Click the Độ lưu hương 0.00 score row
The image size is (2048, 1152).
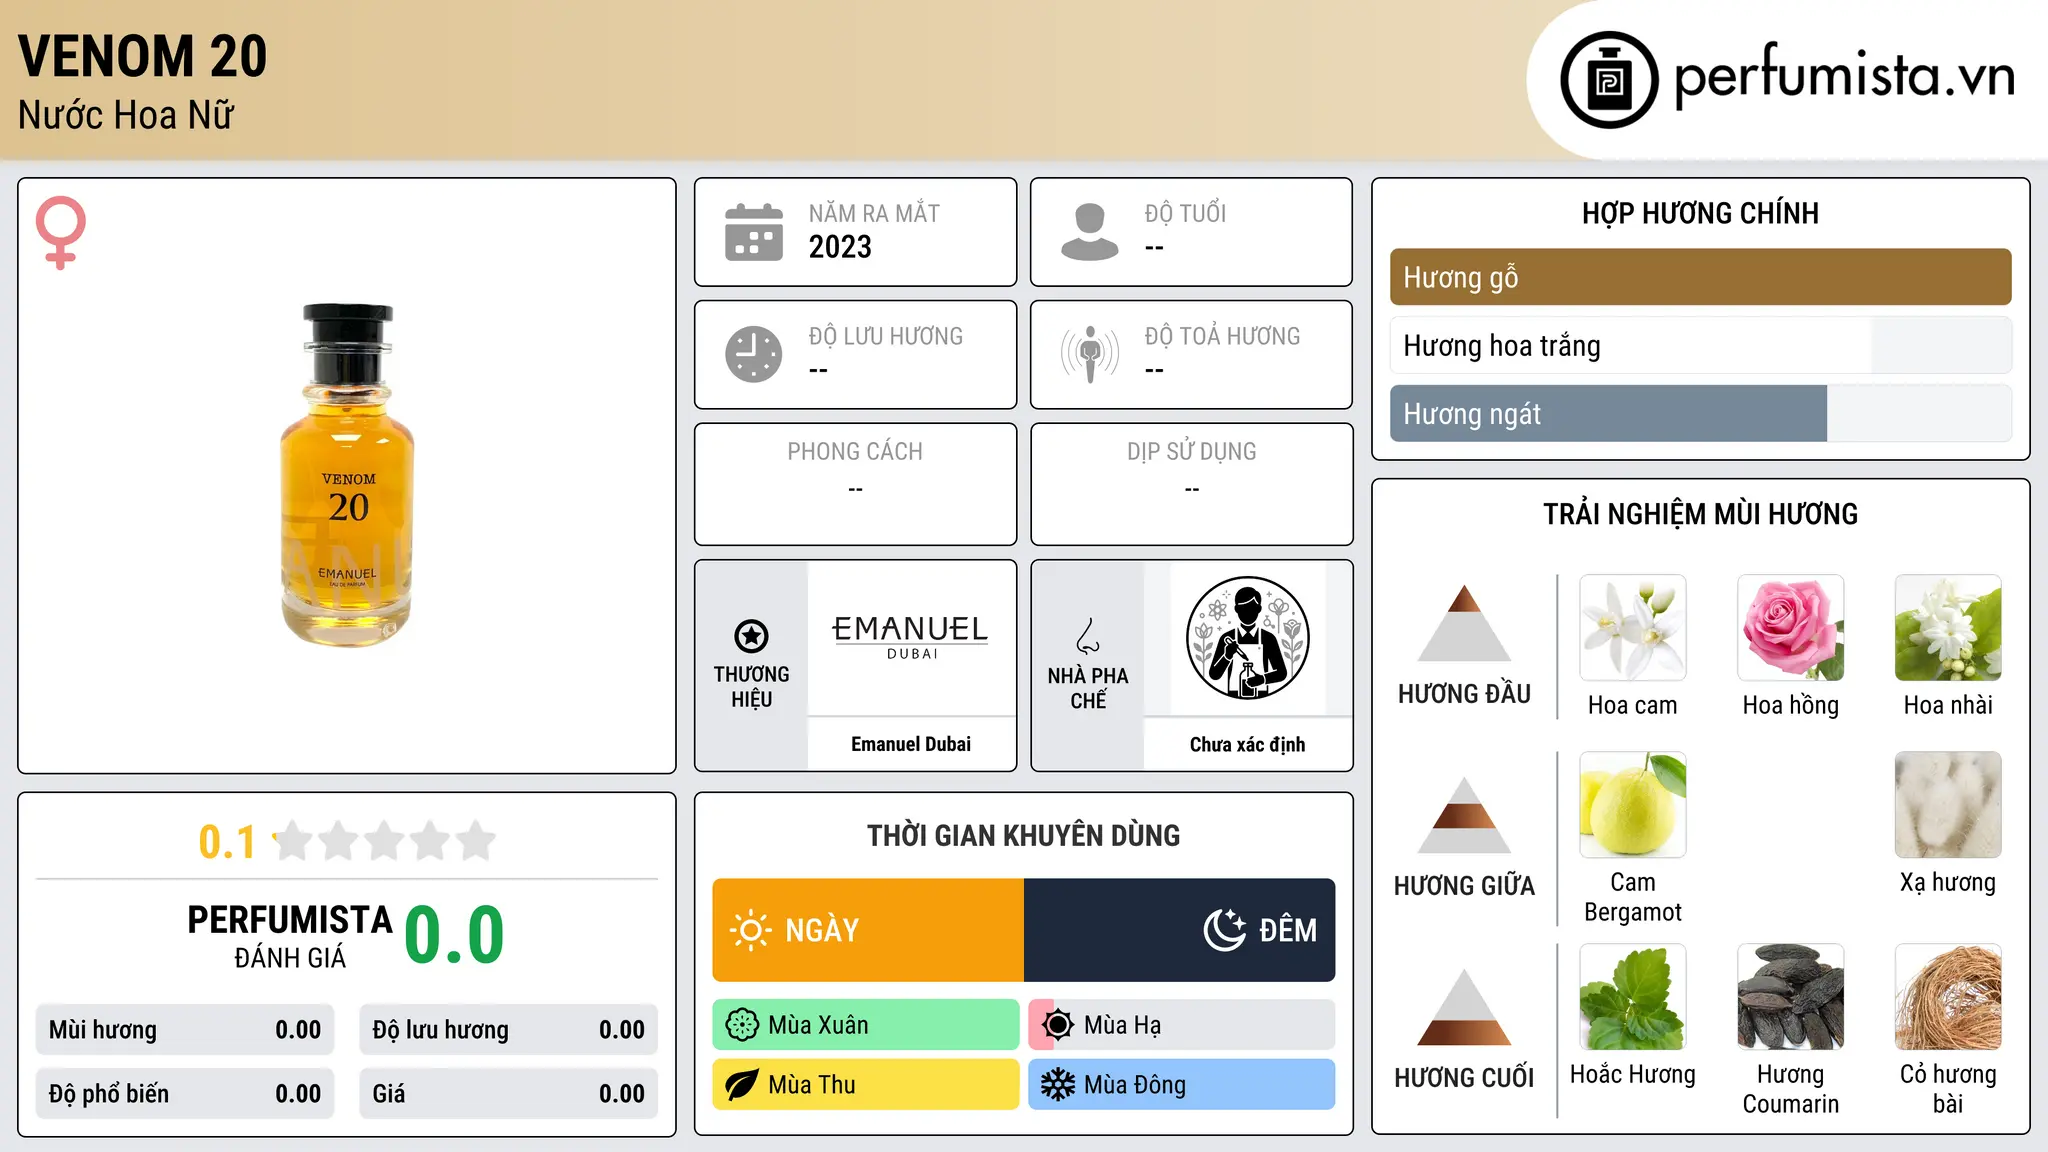point(509,1030)
